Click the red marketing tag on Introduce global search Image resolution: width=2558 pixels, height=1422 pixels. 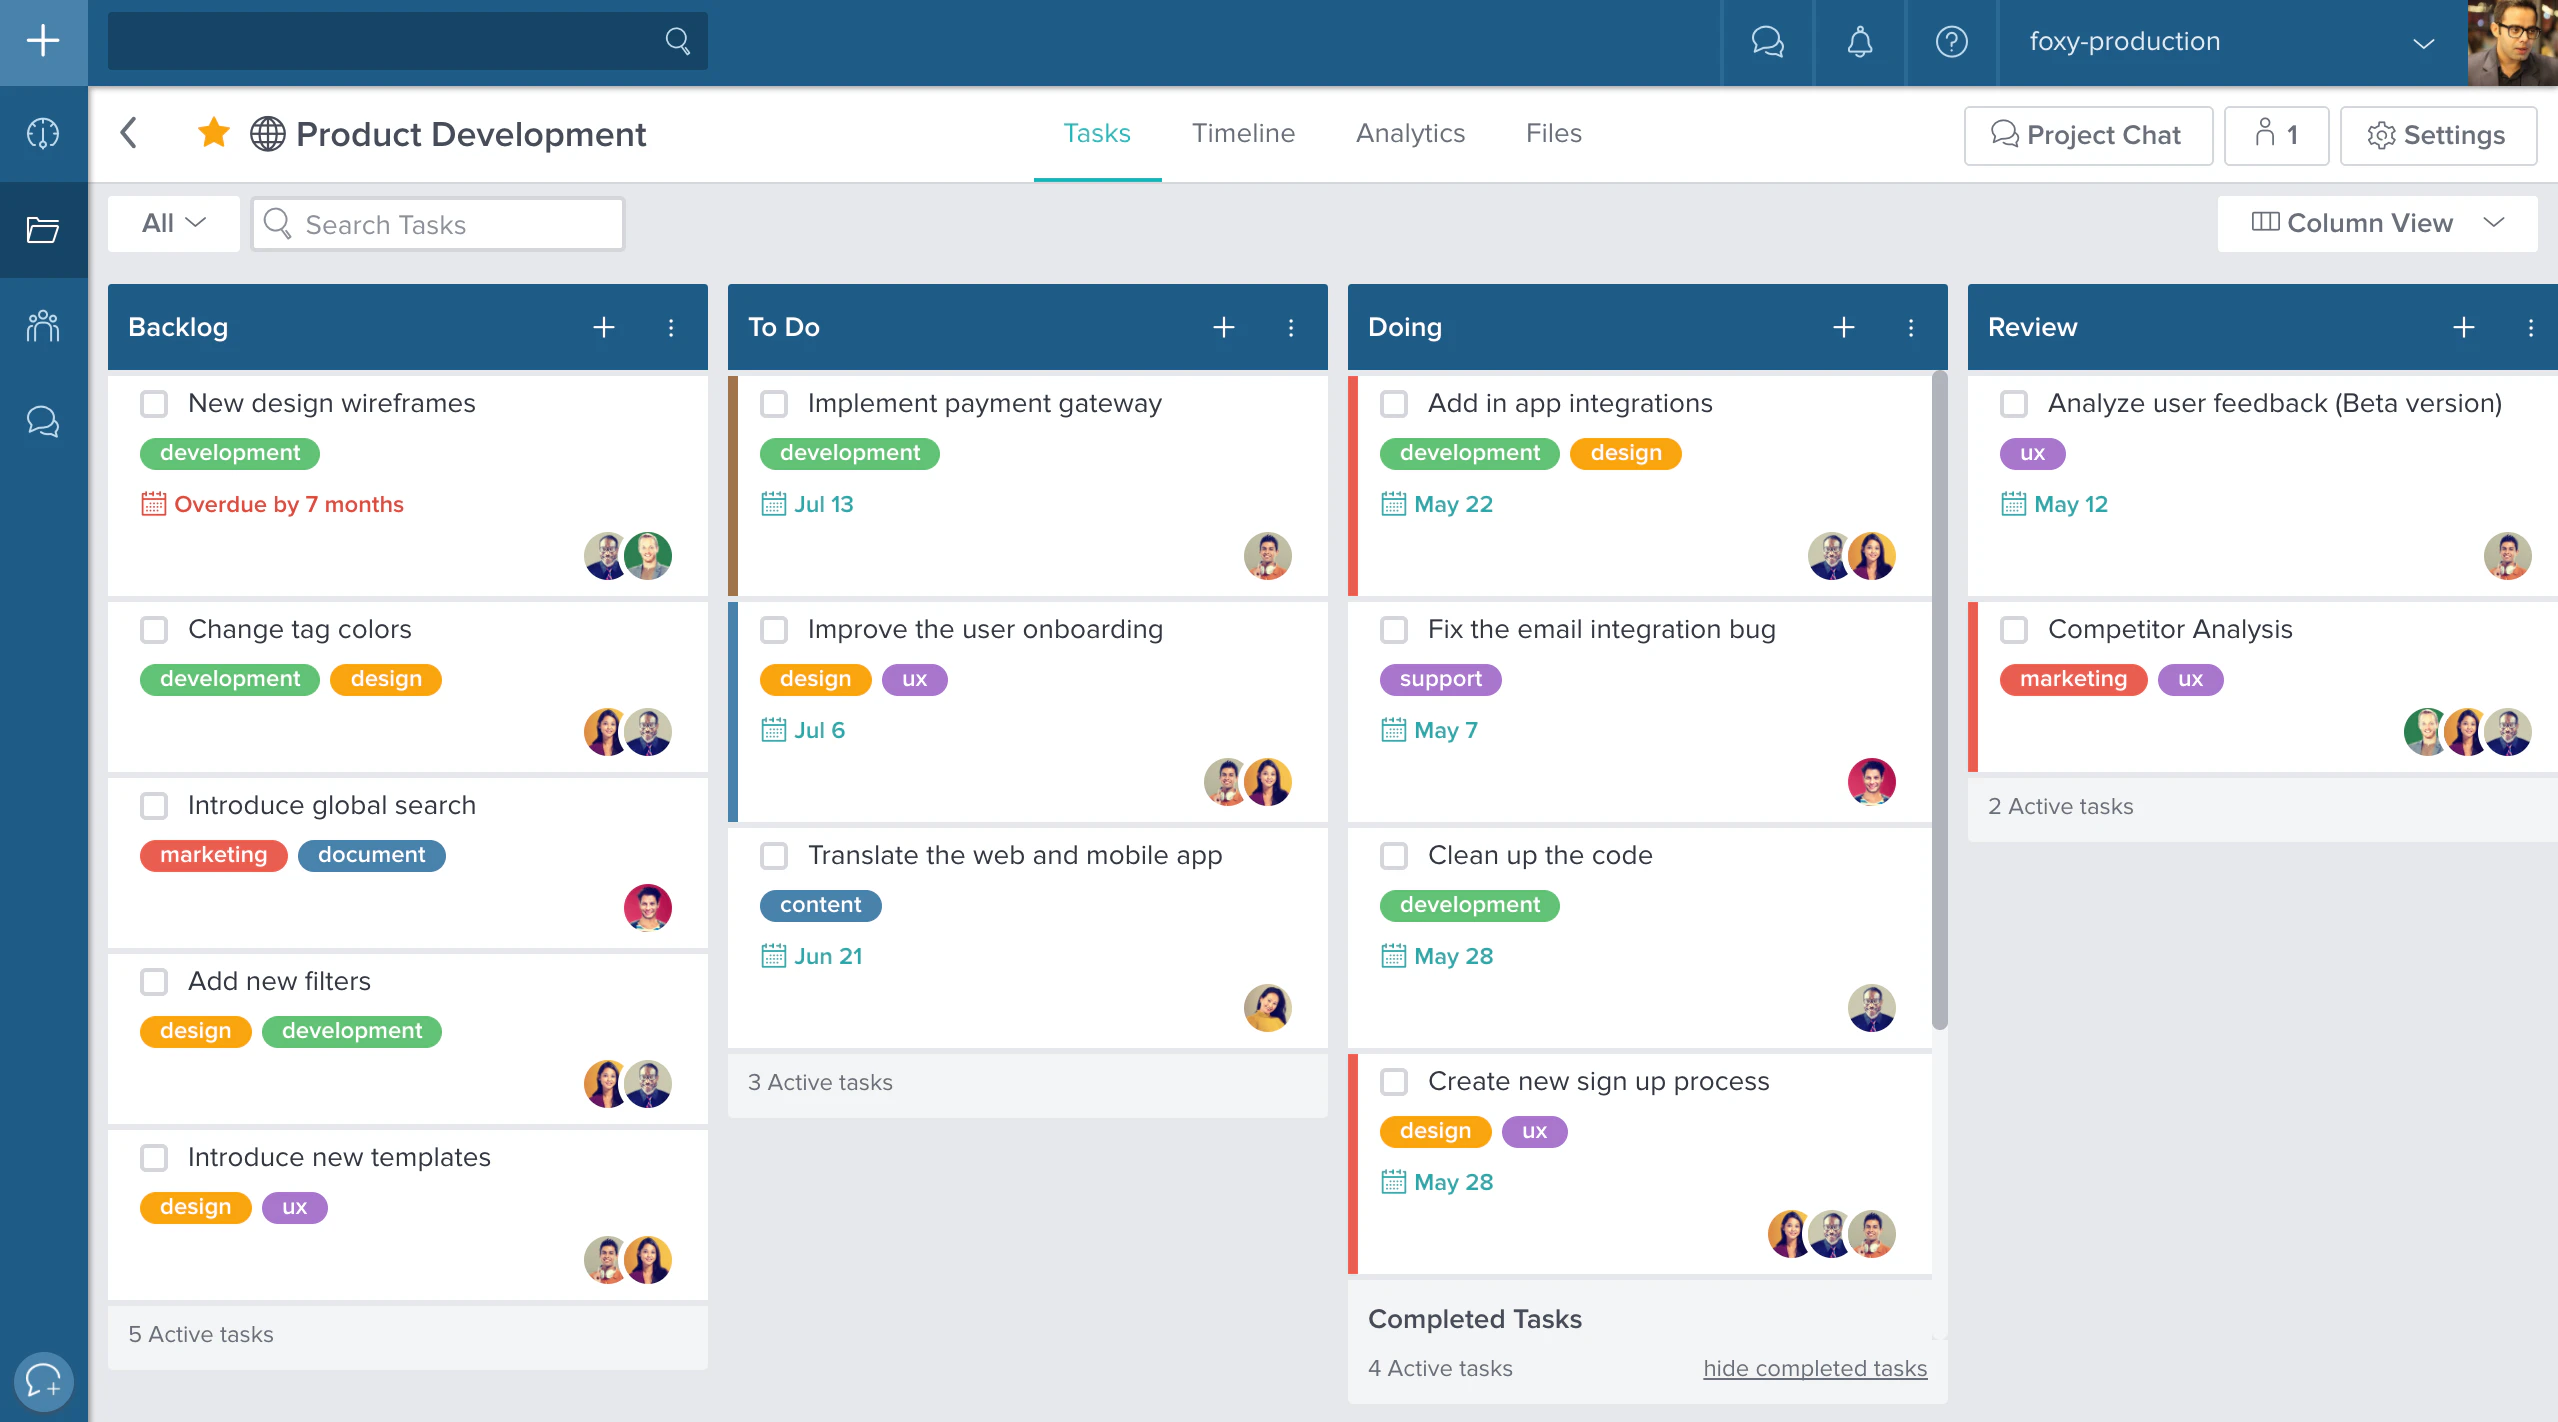[x=214, y=855]
